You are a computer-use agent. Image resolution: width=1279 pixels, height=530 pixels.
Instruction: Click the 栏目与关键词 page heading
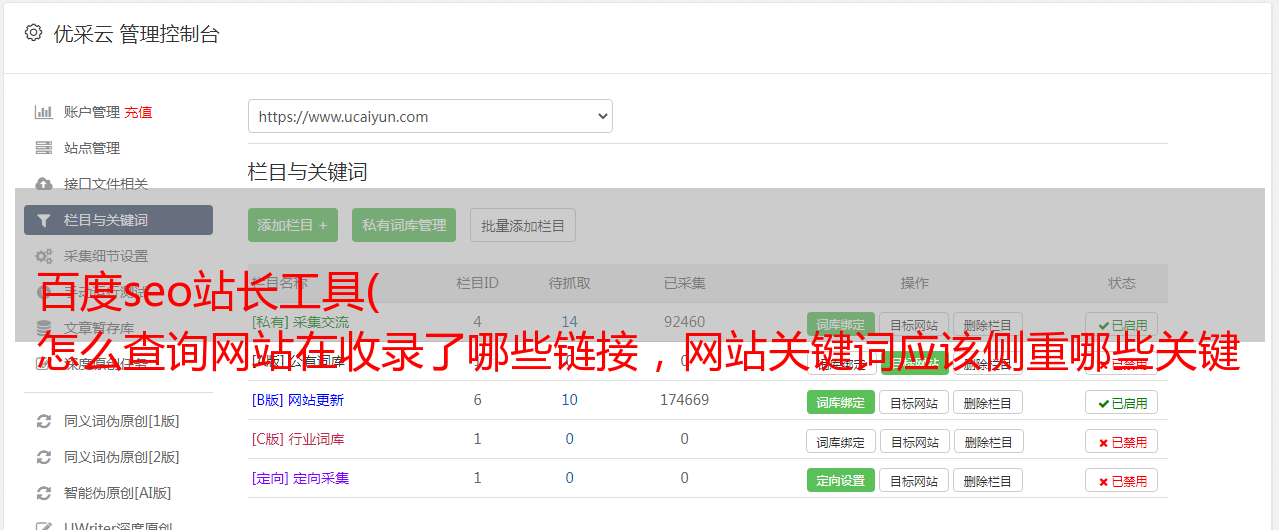(x=308, y=172)
